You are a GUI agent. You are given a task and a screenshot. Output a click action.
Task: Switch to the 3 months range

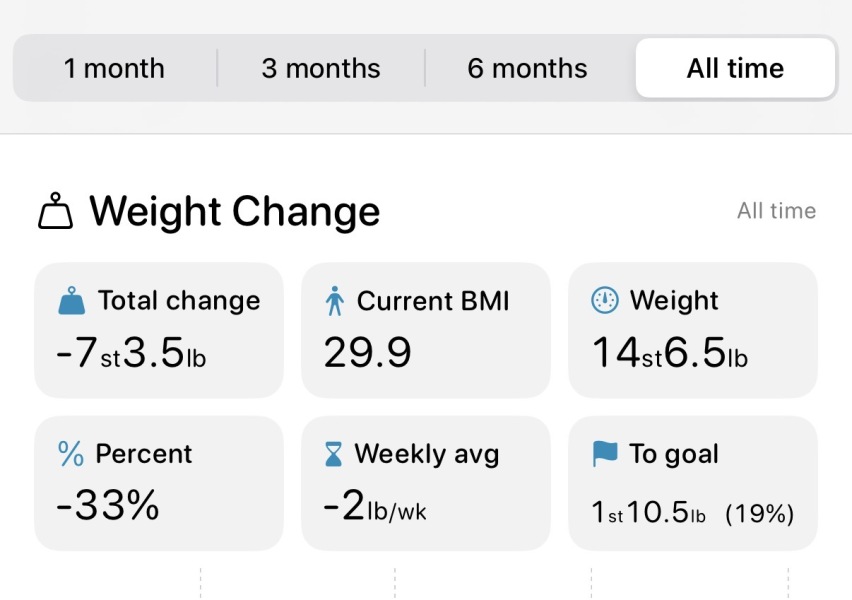point(321,69)
